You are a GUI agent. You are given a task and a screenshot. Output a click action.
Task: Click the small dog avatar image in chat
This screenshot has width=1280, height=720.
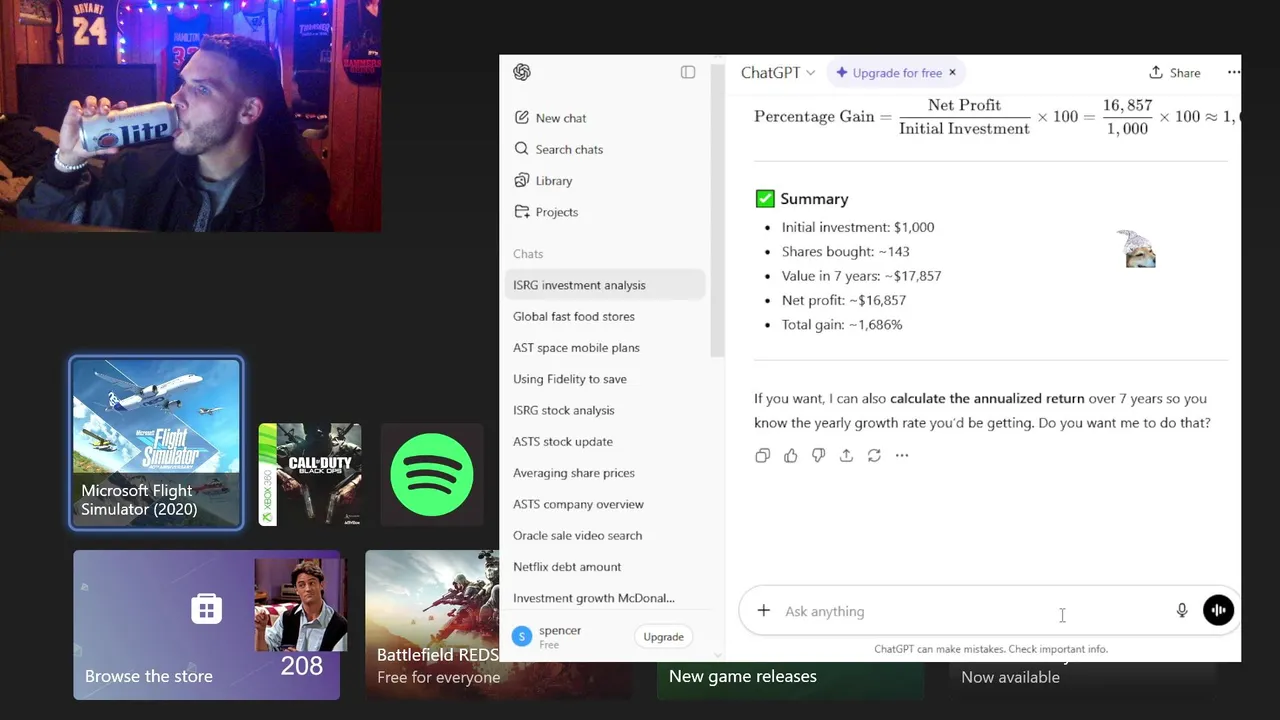[1136, 249]
